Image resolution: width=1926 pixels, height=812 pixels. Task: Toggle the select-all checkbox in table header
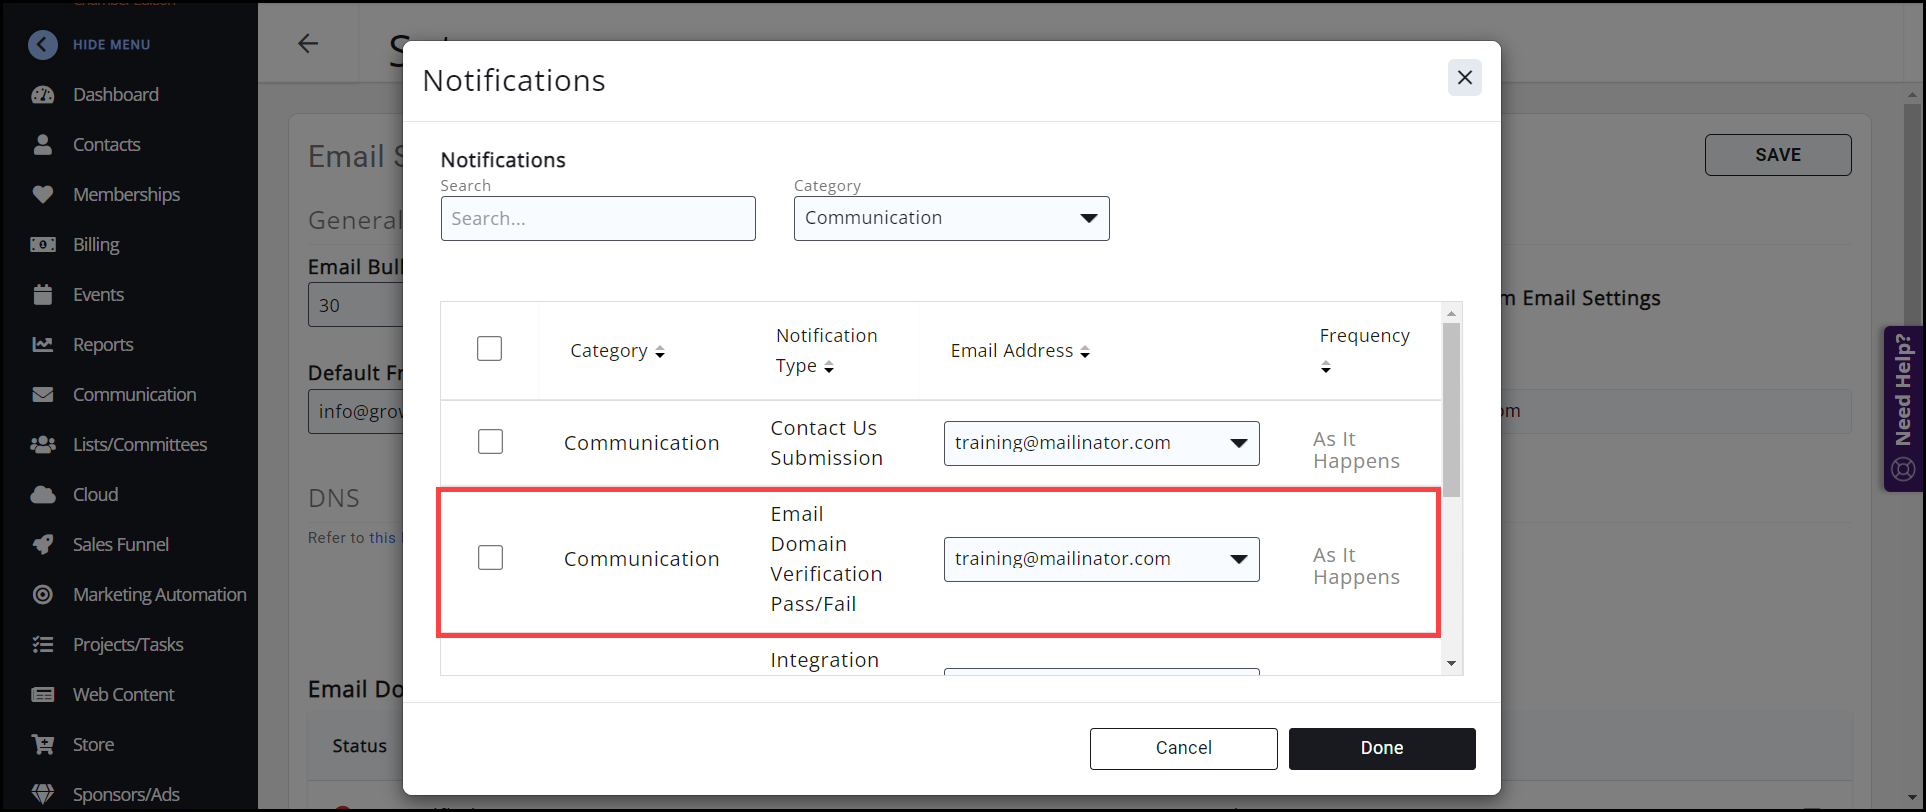(x=489, y=349)
